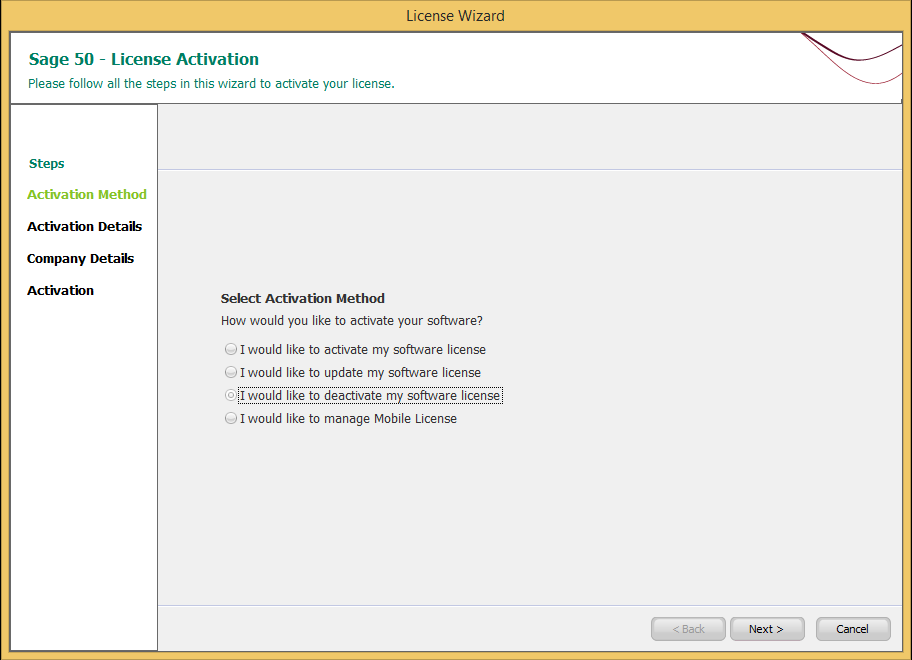Open the Activation Method step
The width and height of the screenshot is (912, 660).
[87, 194]
